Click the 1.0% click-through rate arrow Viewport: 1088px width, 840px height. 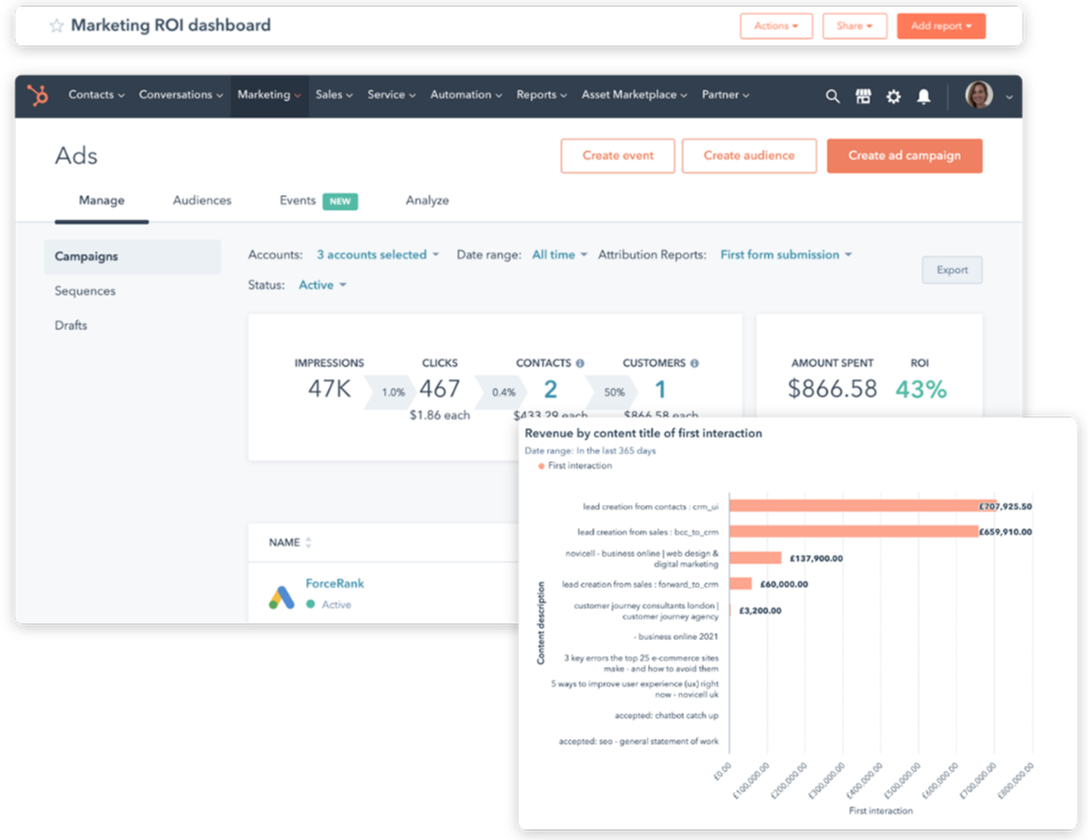(x=391, y=393)
